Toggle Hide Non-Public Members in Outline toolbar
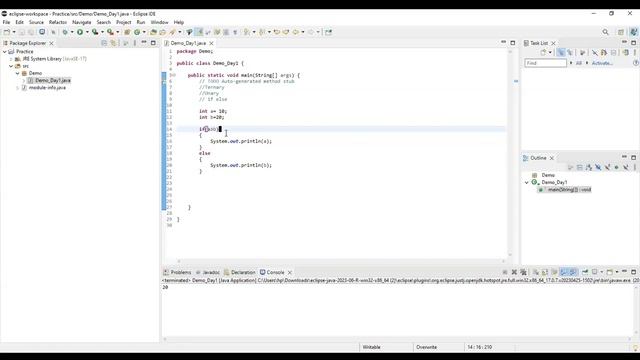640x360 pixels. 616,167
